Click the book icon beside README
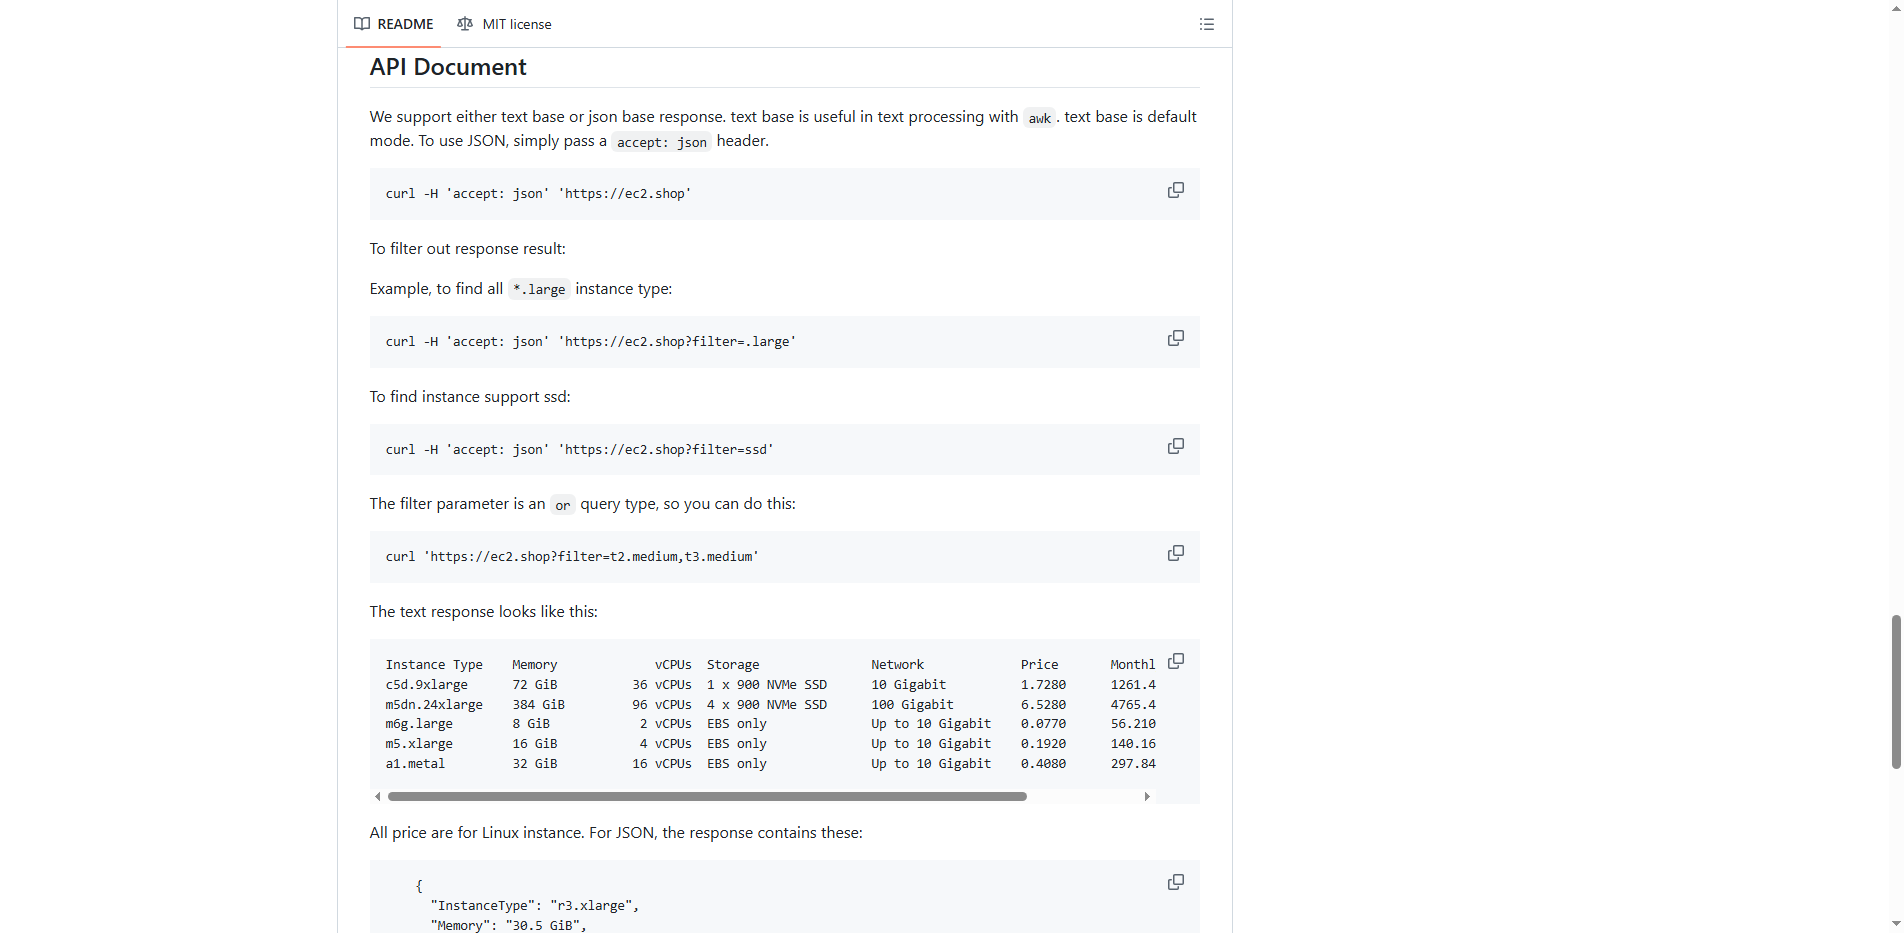This screenshot has width=1904, height=933. point(361,24)
